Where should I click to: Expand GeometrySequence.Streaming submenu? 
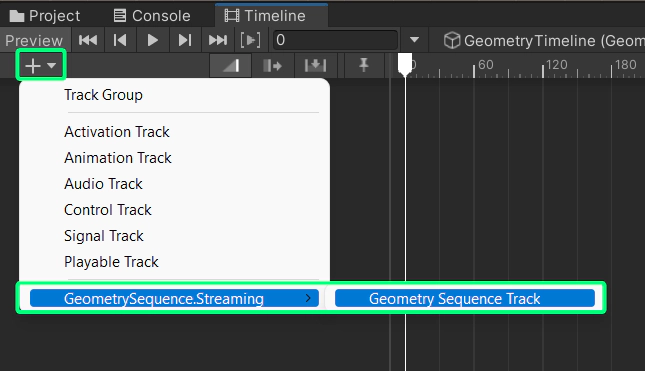point(174,298)
